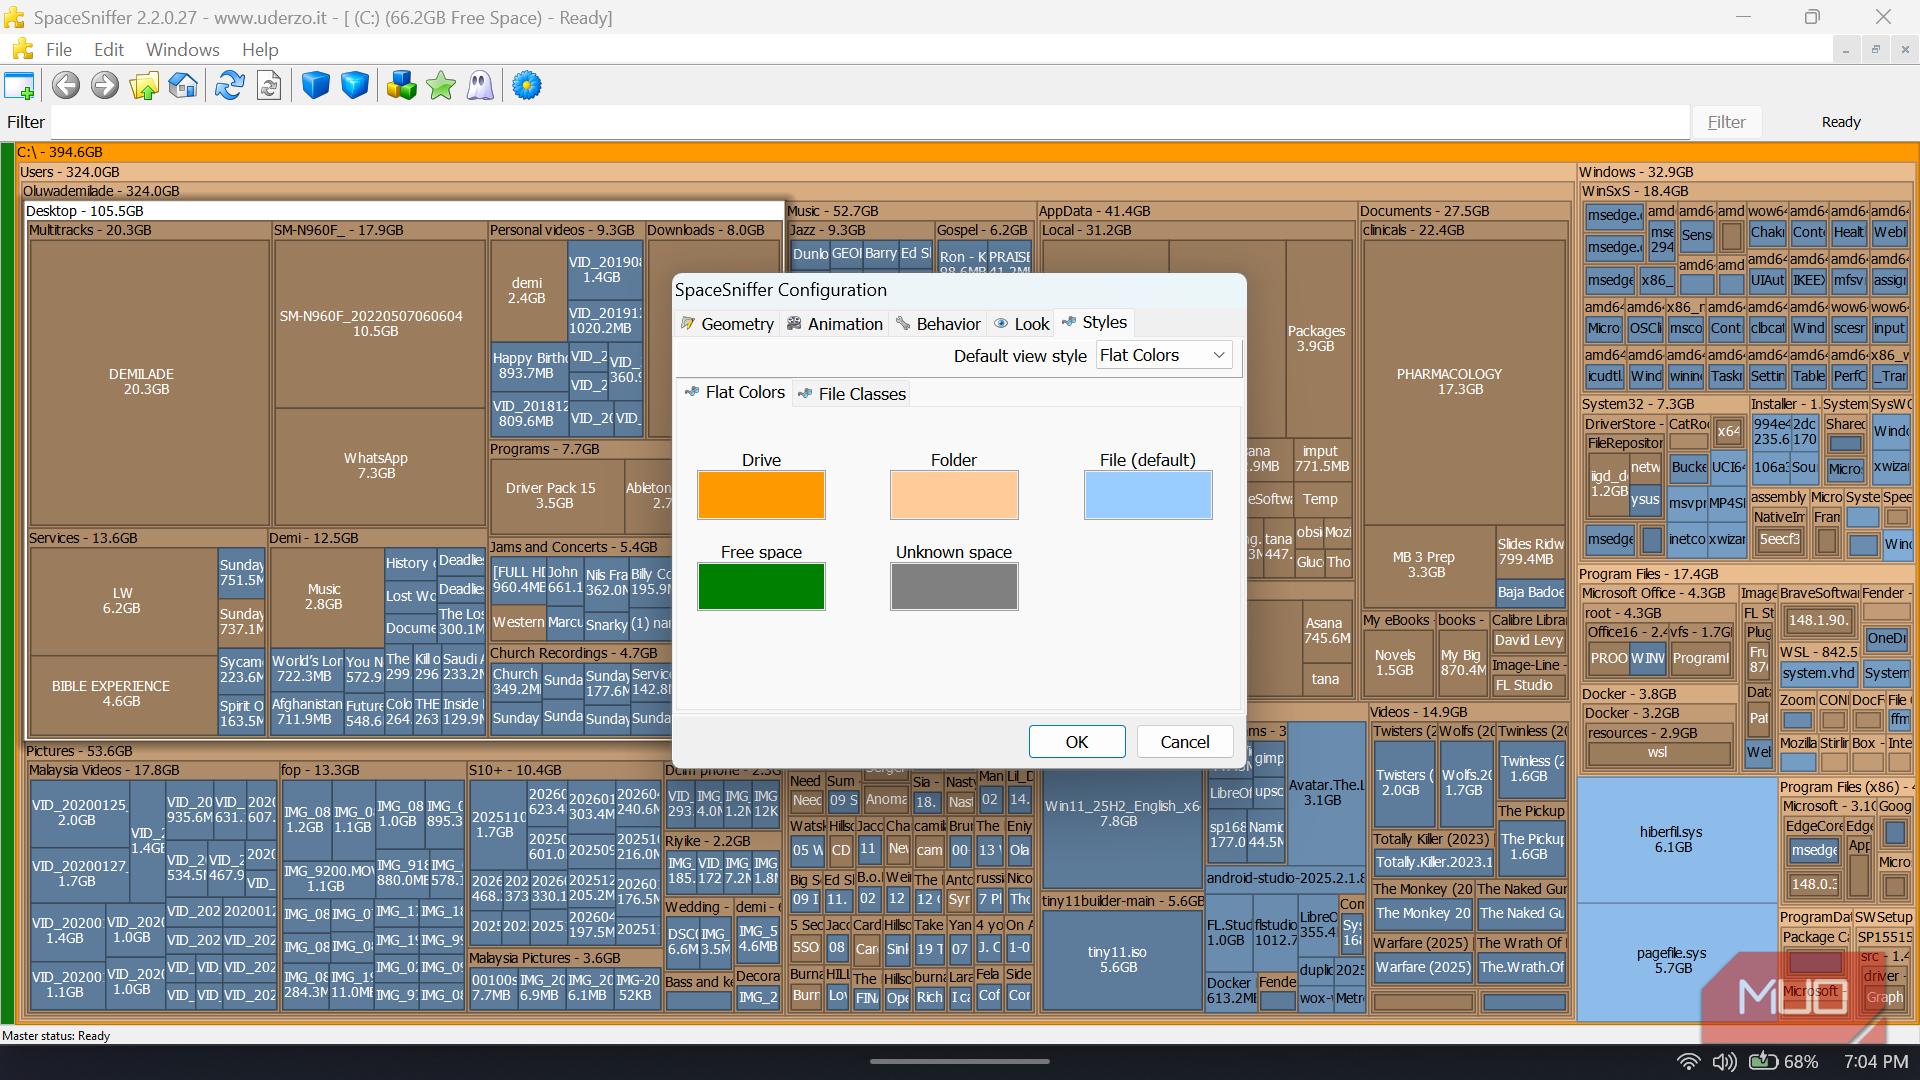The image size is (1920, 1080).
Task: Refresh the zoomed view with page icon
Action: pos(269,86)
